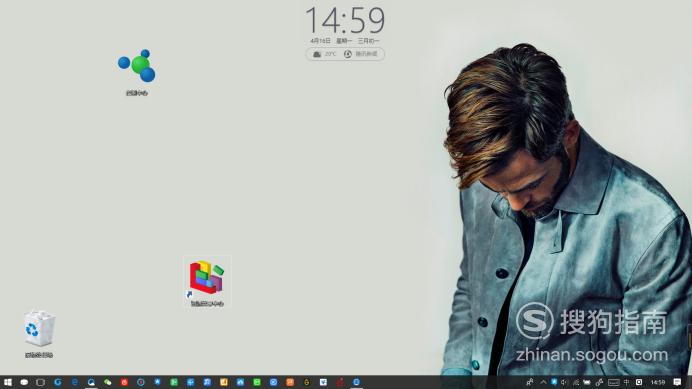Open the dark red taskbar app icon
This screenshot has width=692, height=389.
pos(340,382)
